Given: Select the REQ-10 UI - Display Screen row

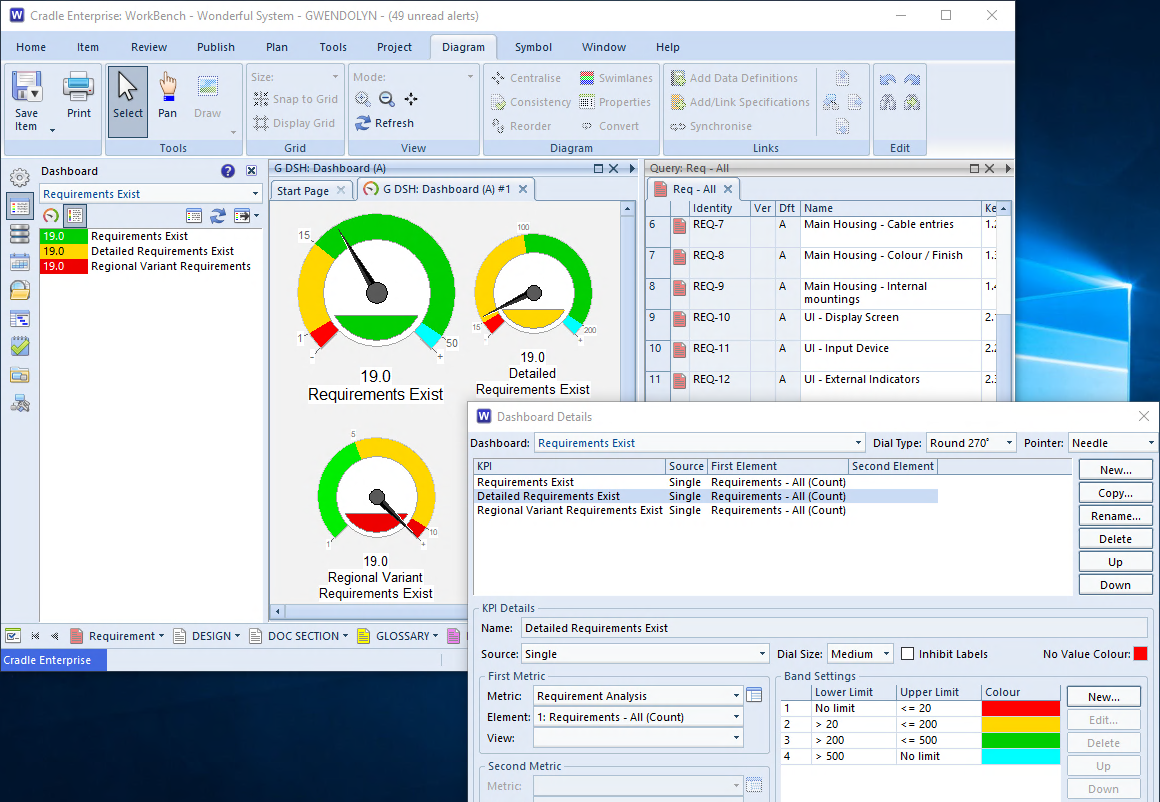Looking at the screenshot, I should click(821, 324).
